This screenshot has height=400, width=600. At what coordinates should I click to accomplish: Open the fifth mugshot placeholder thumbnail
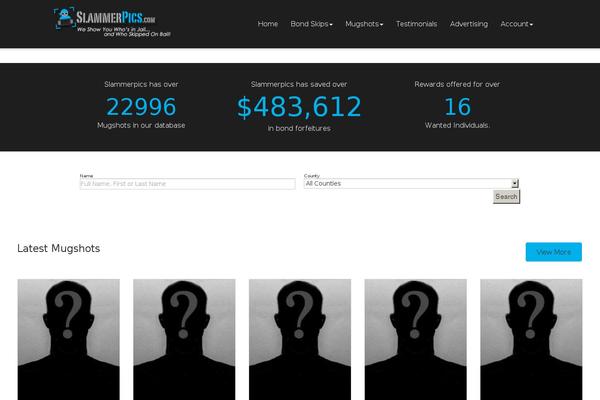click(x=531, y=340)
